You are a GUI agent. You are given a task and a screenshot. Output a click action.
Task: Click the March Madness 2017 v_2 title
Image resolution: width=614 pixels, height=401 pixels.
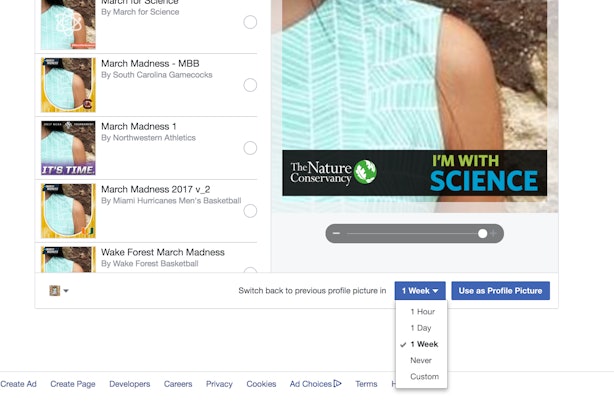[x=155, y=190]
